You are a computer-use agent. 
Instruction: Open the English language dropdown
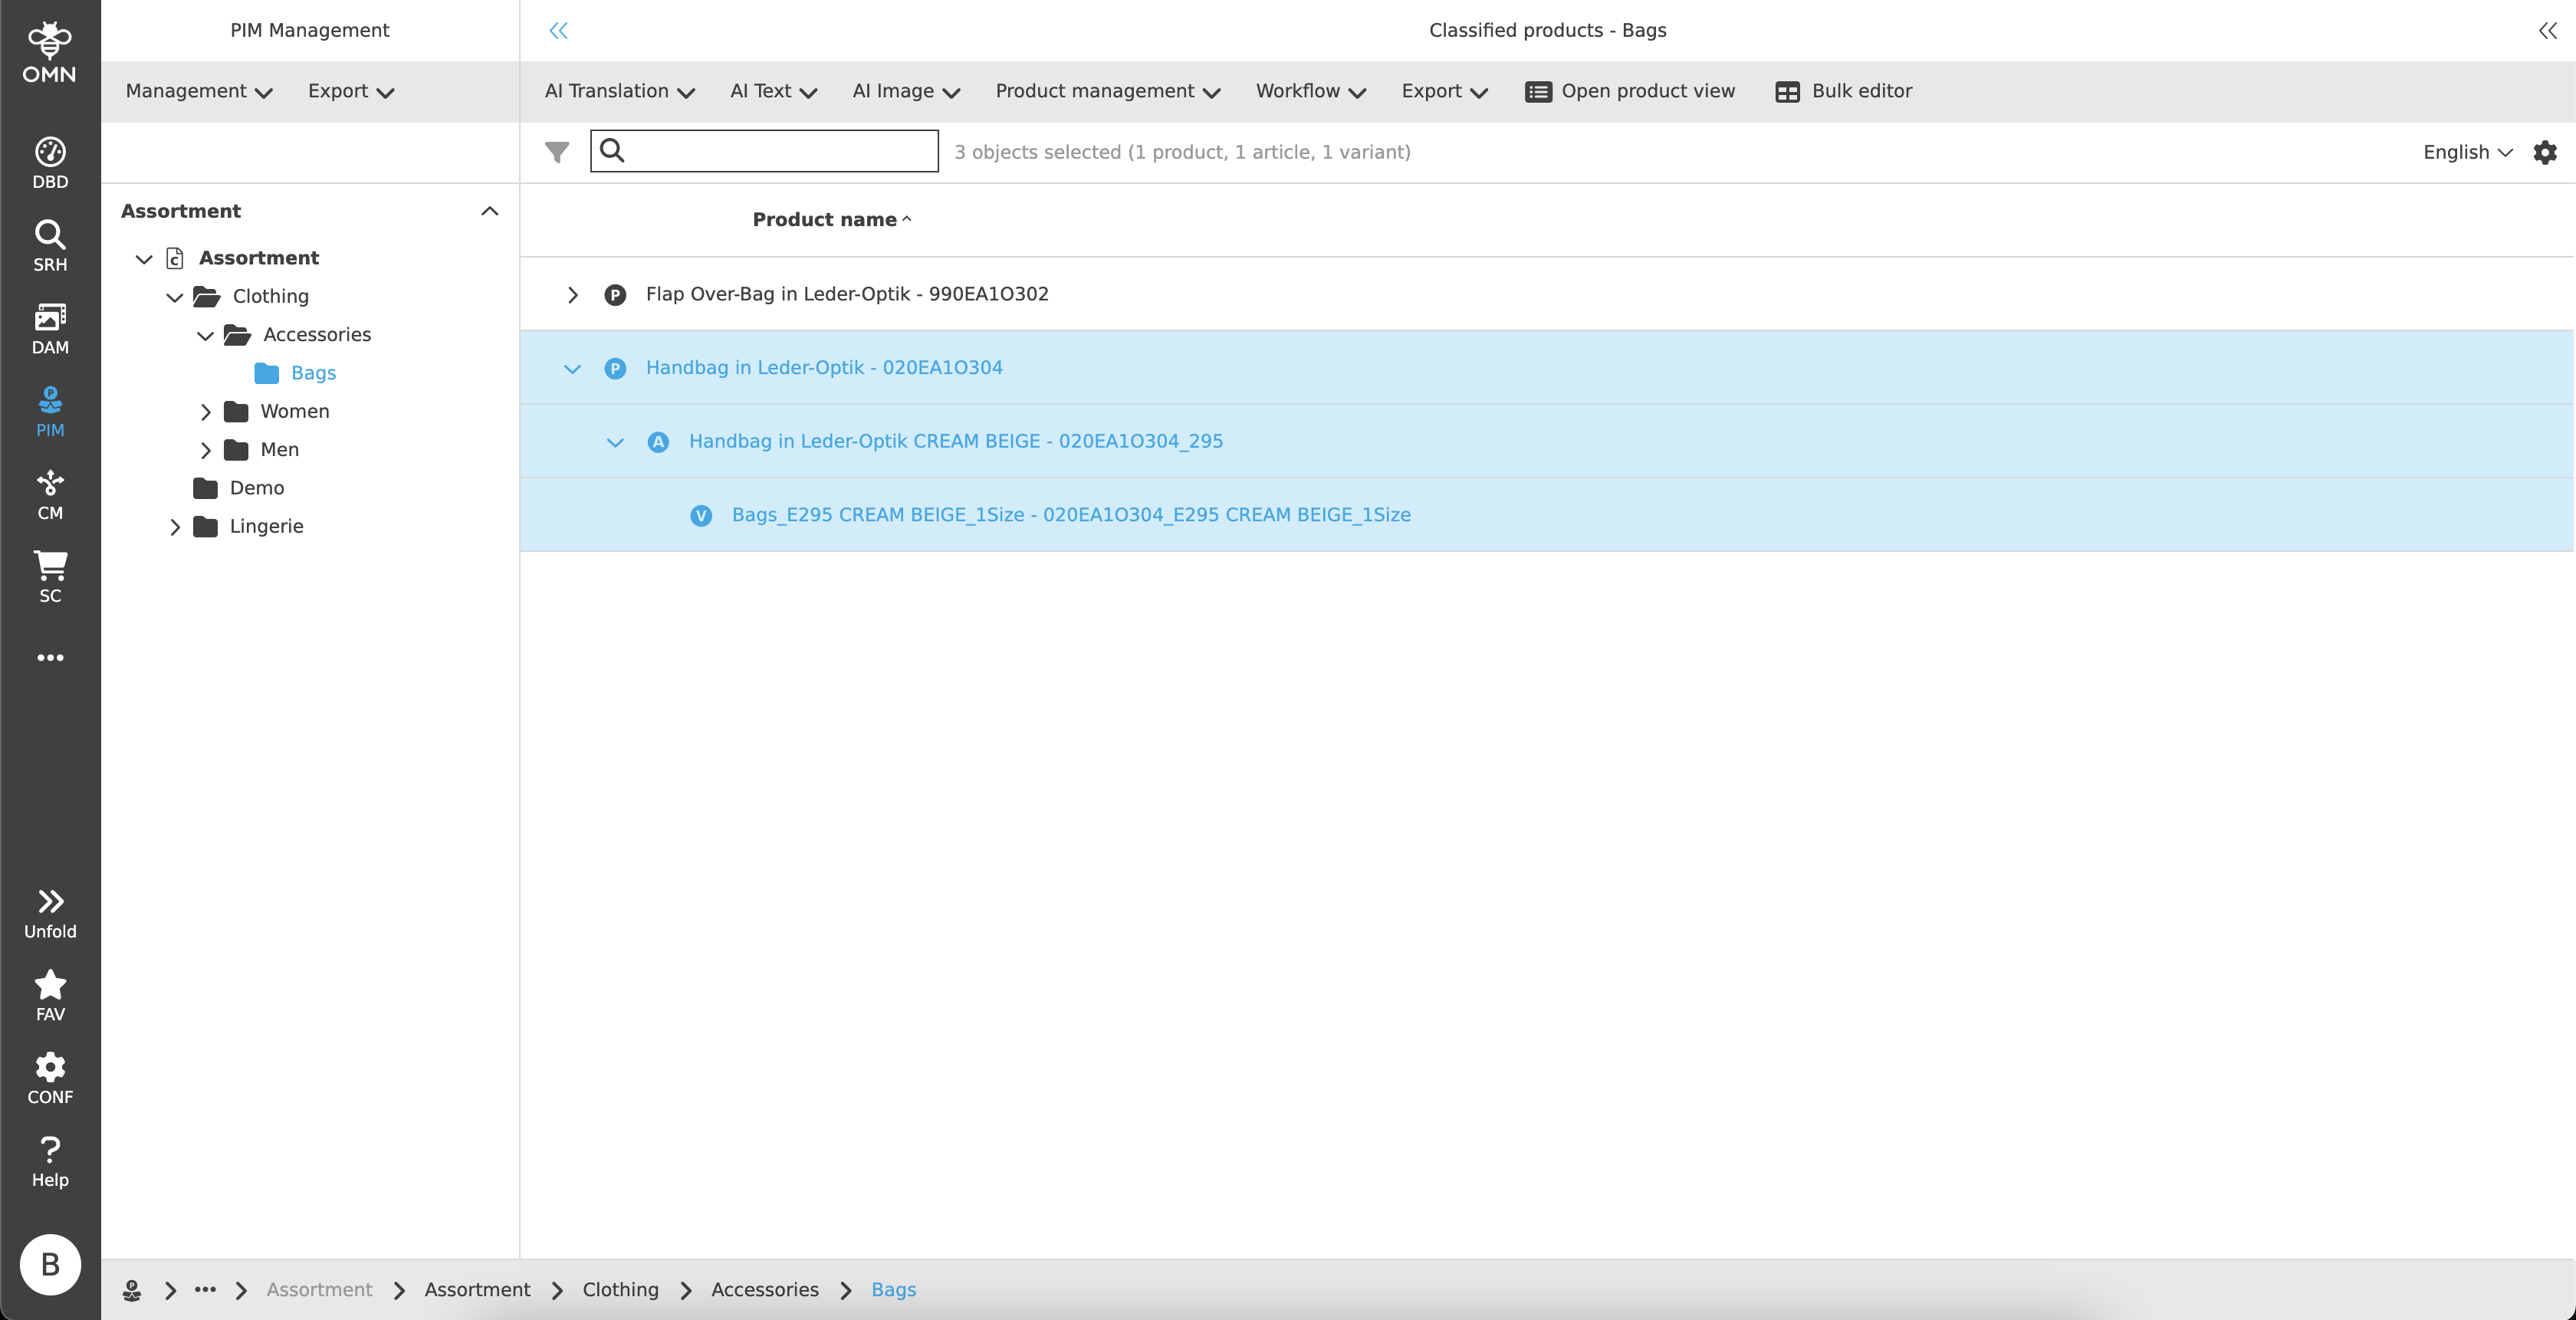click(x=2466, y=152)
